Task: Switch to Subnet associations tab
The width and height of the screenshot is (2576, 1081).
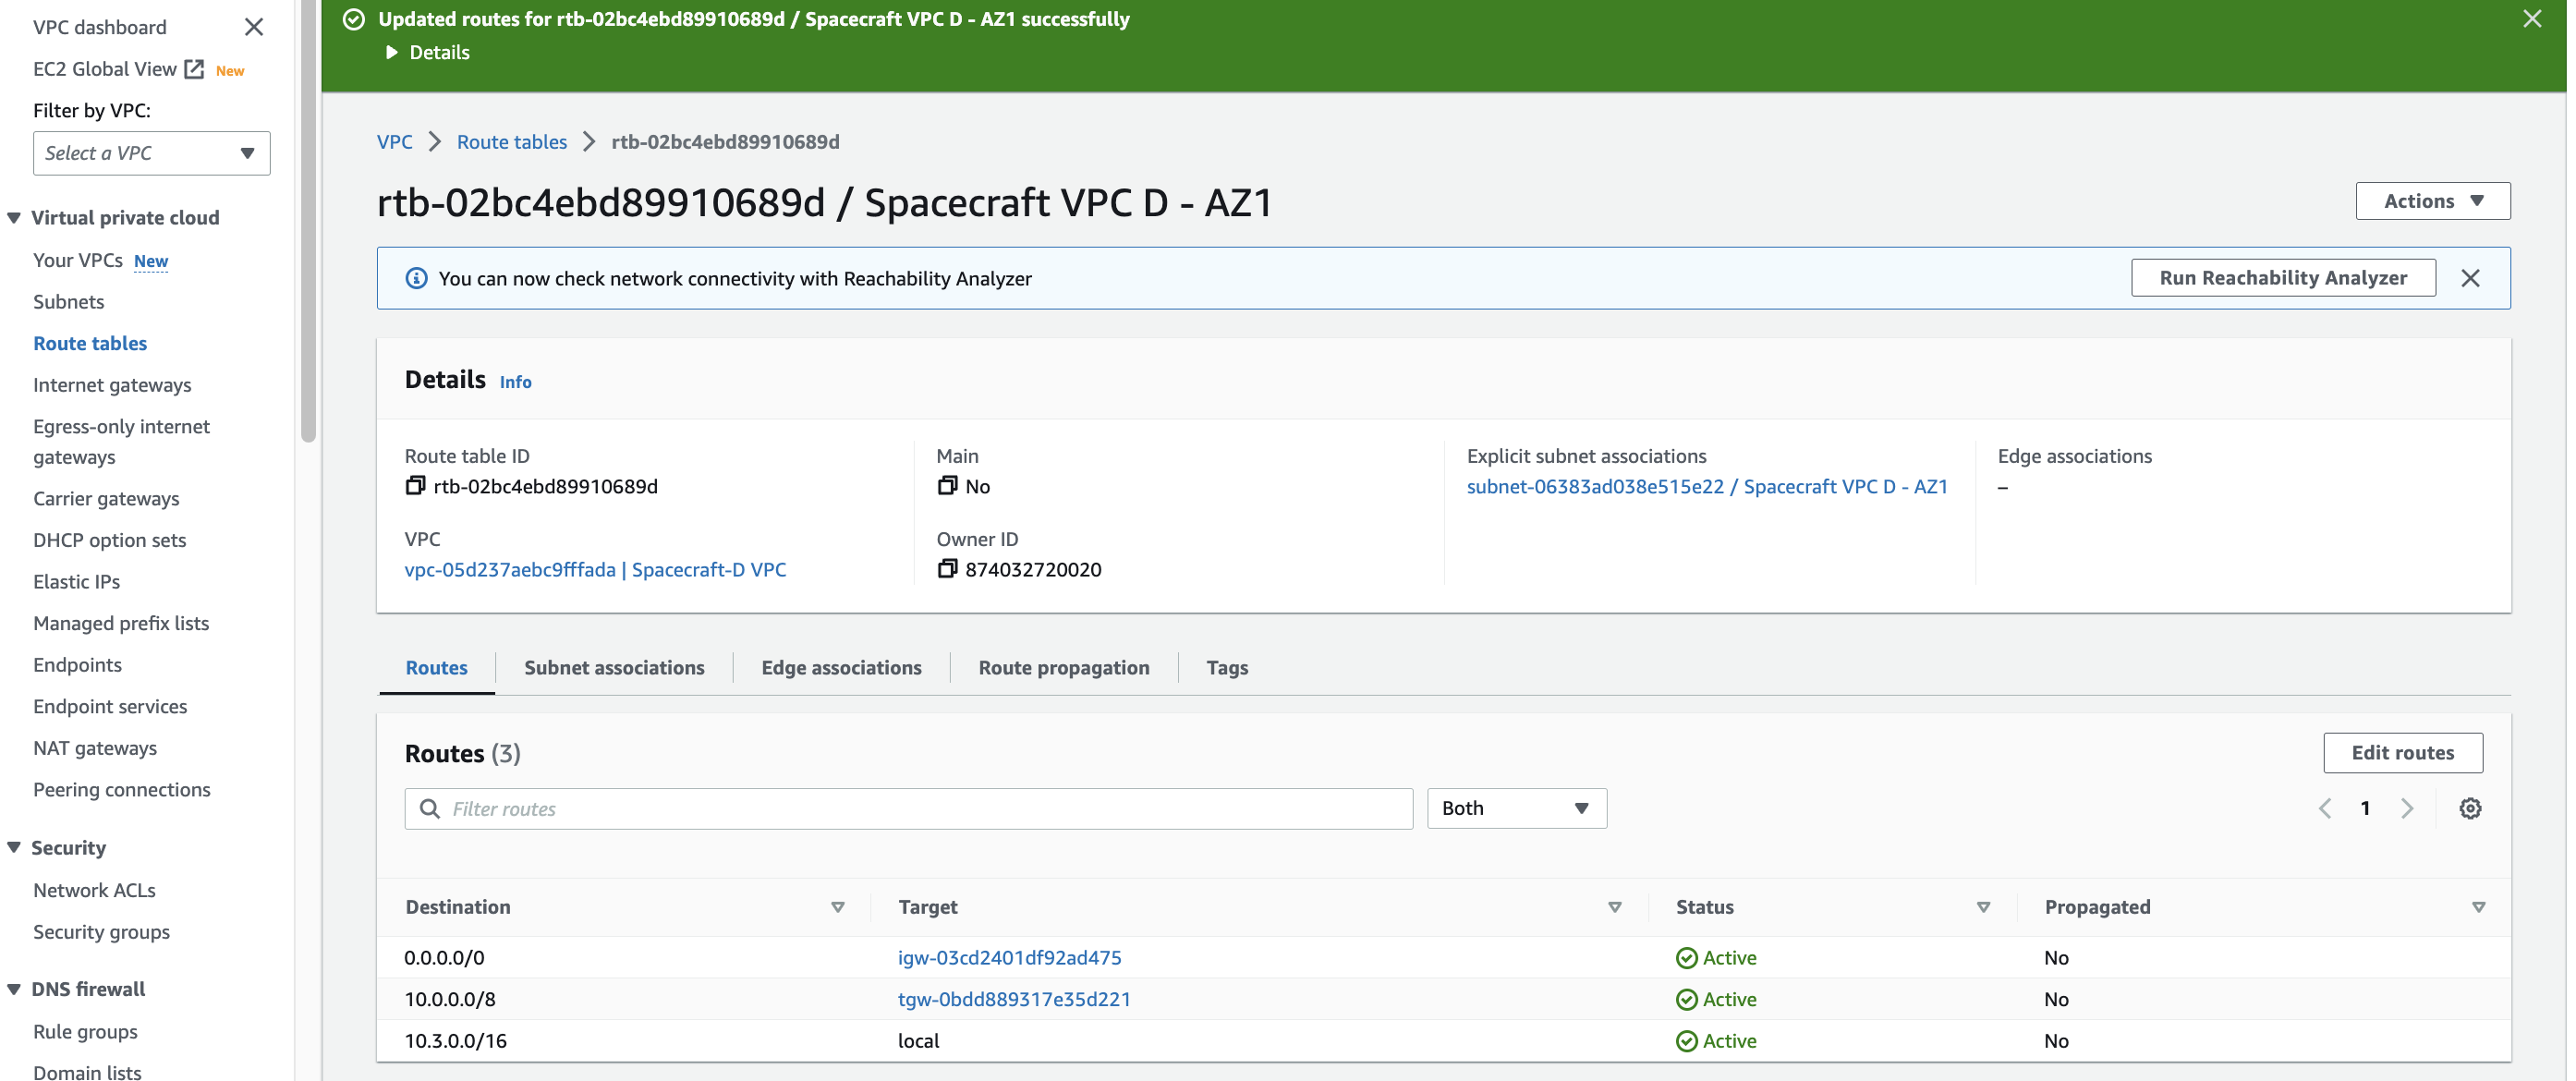Action: coord(614,667)
